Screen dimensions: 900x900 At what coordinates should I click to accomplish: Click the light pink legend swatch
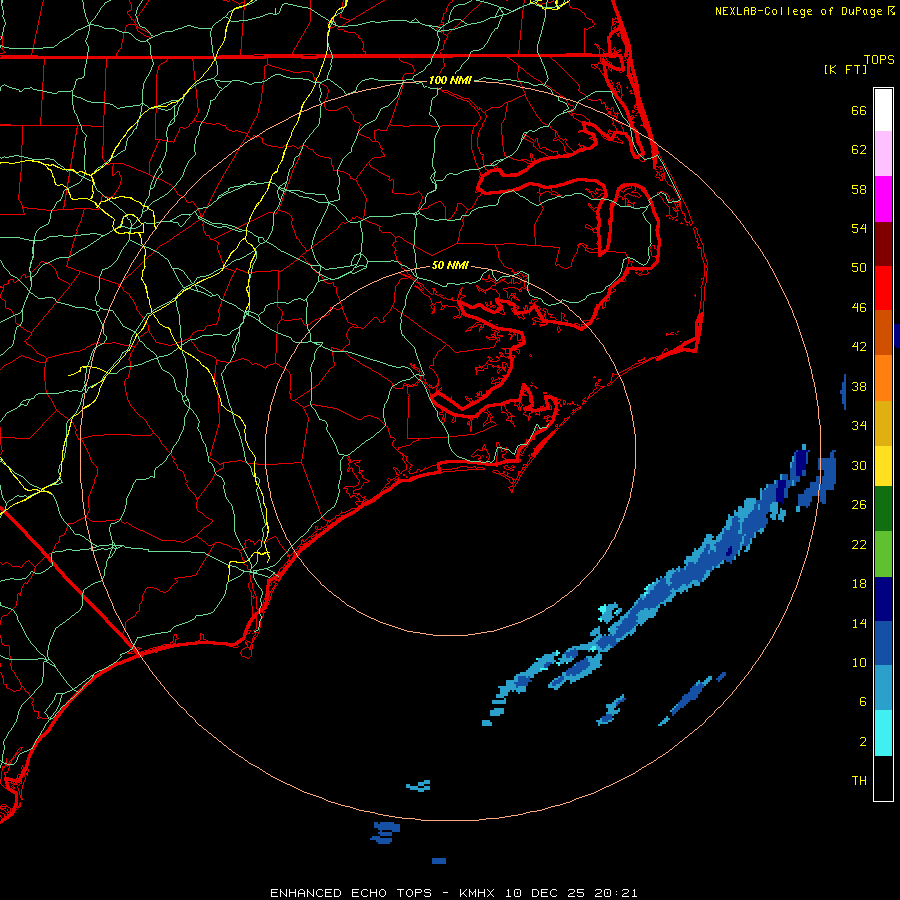point(883,154)
